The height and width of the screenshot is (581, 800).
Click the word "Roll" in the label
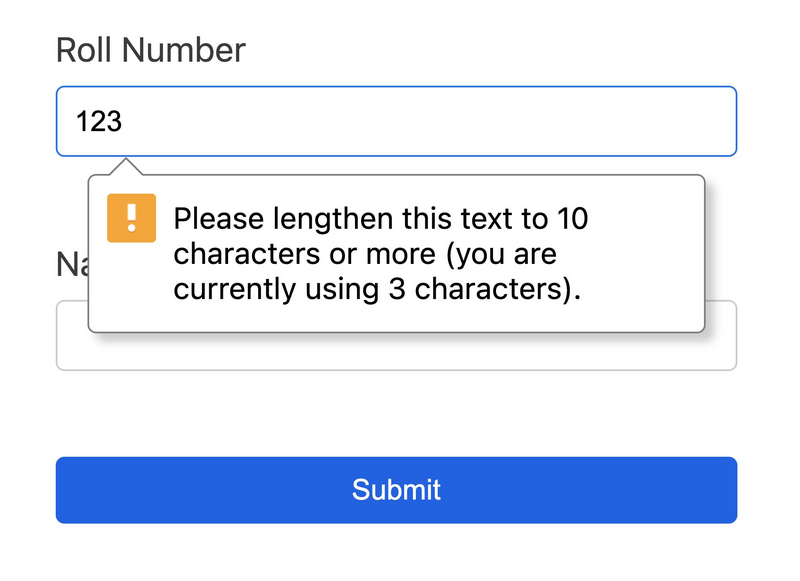[81, 50]
